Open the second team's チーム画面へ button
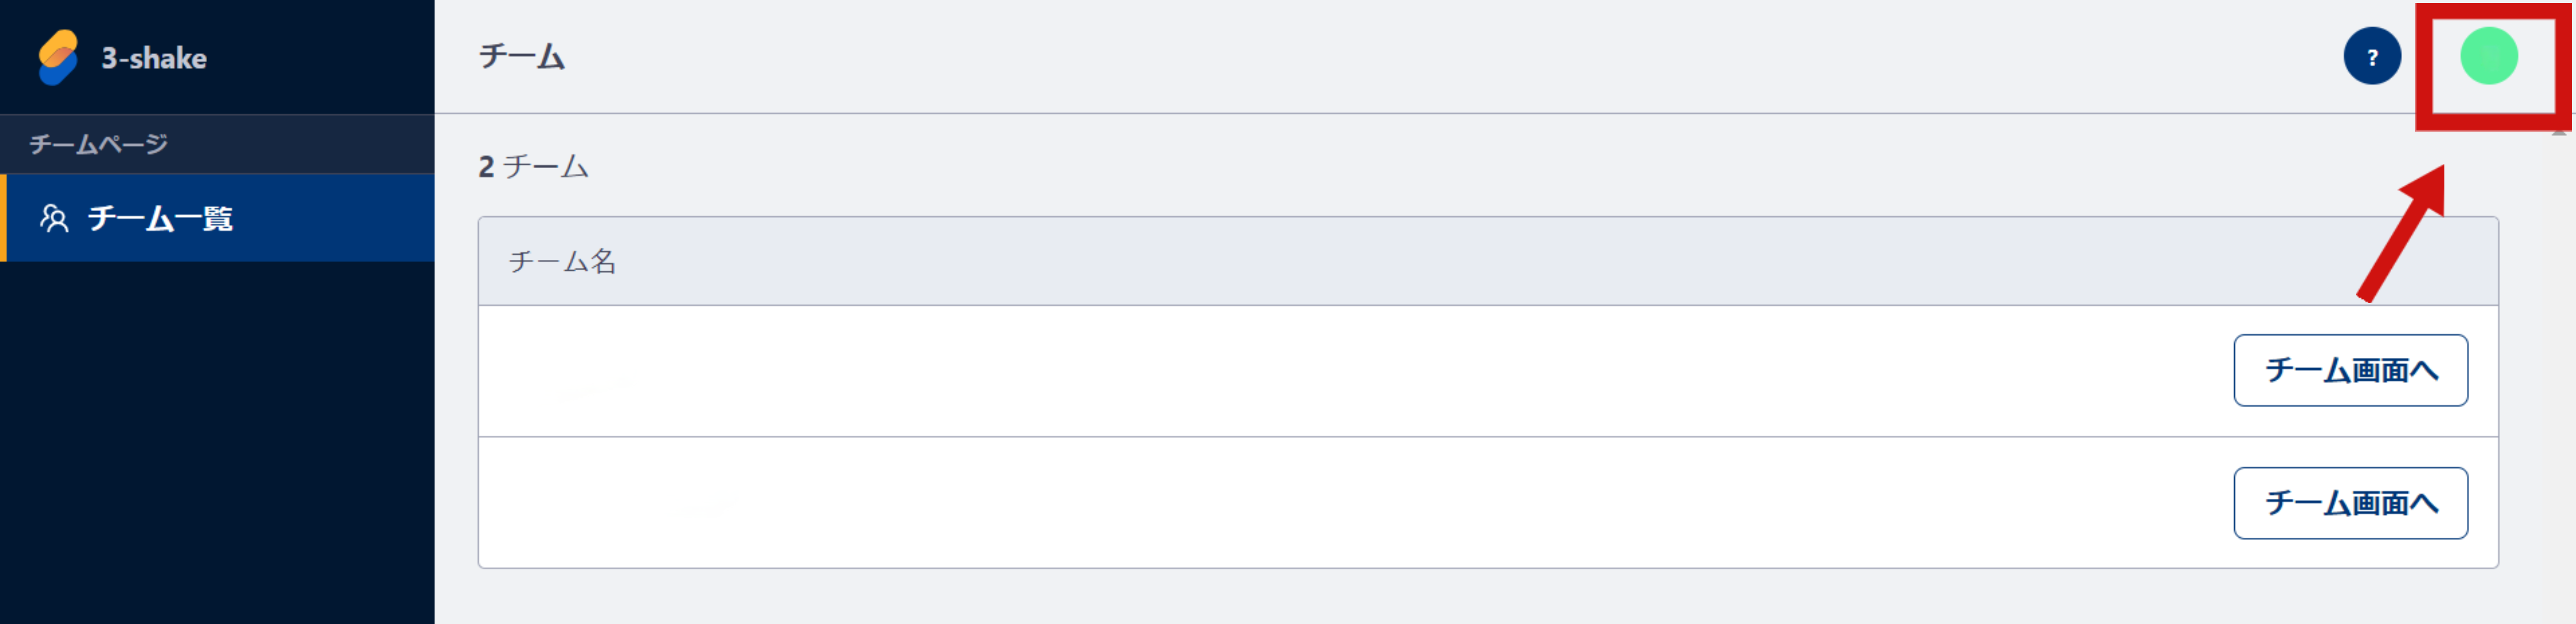 [x=2350, y=503]
